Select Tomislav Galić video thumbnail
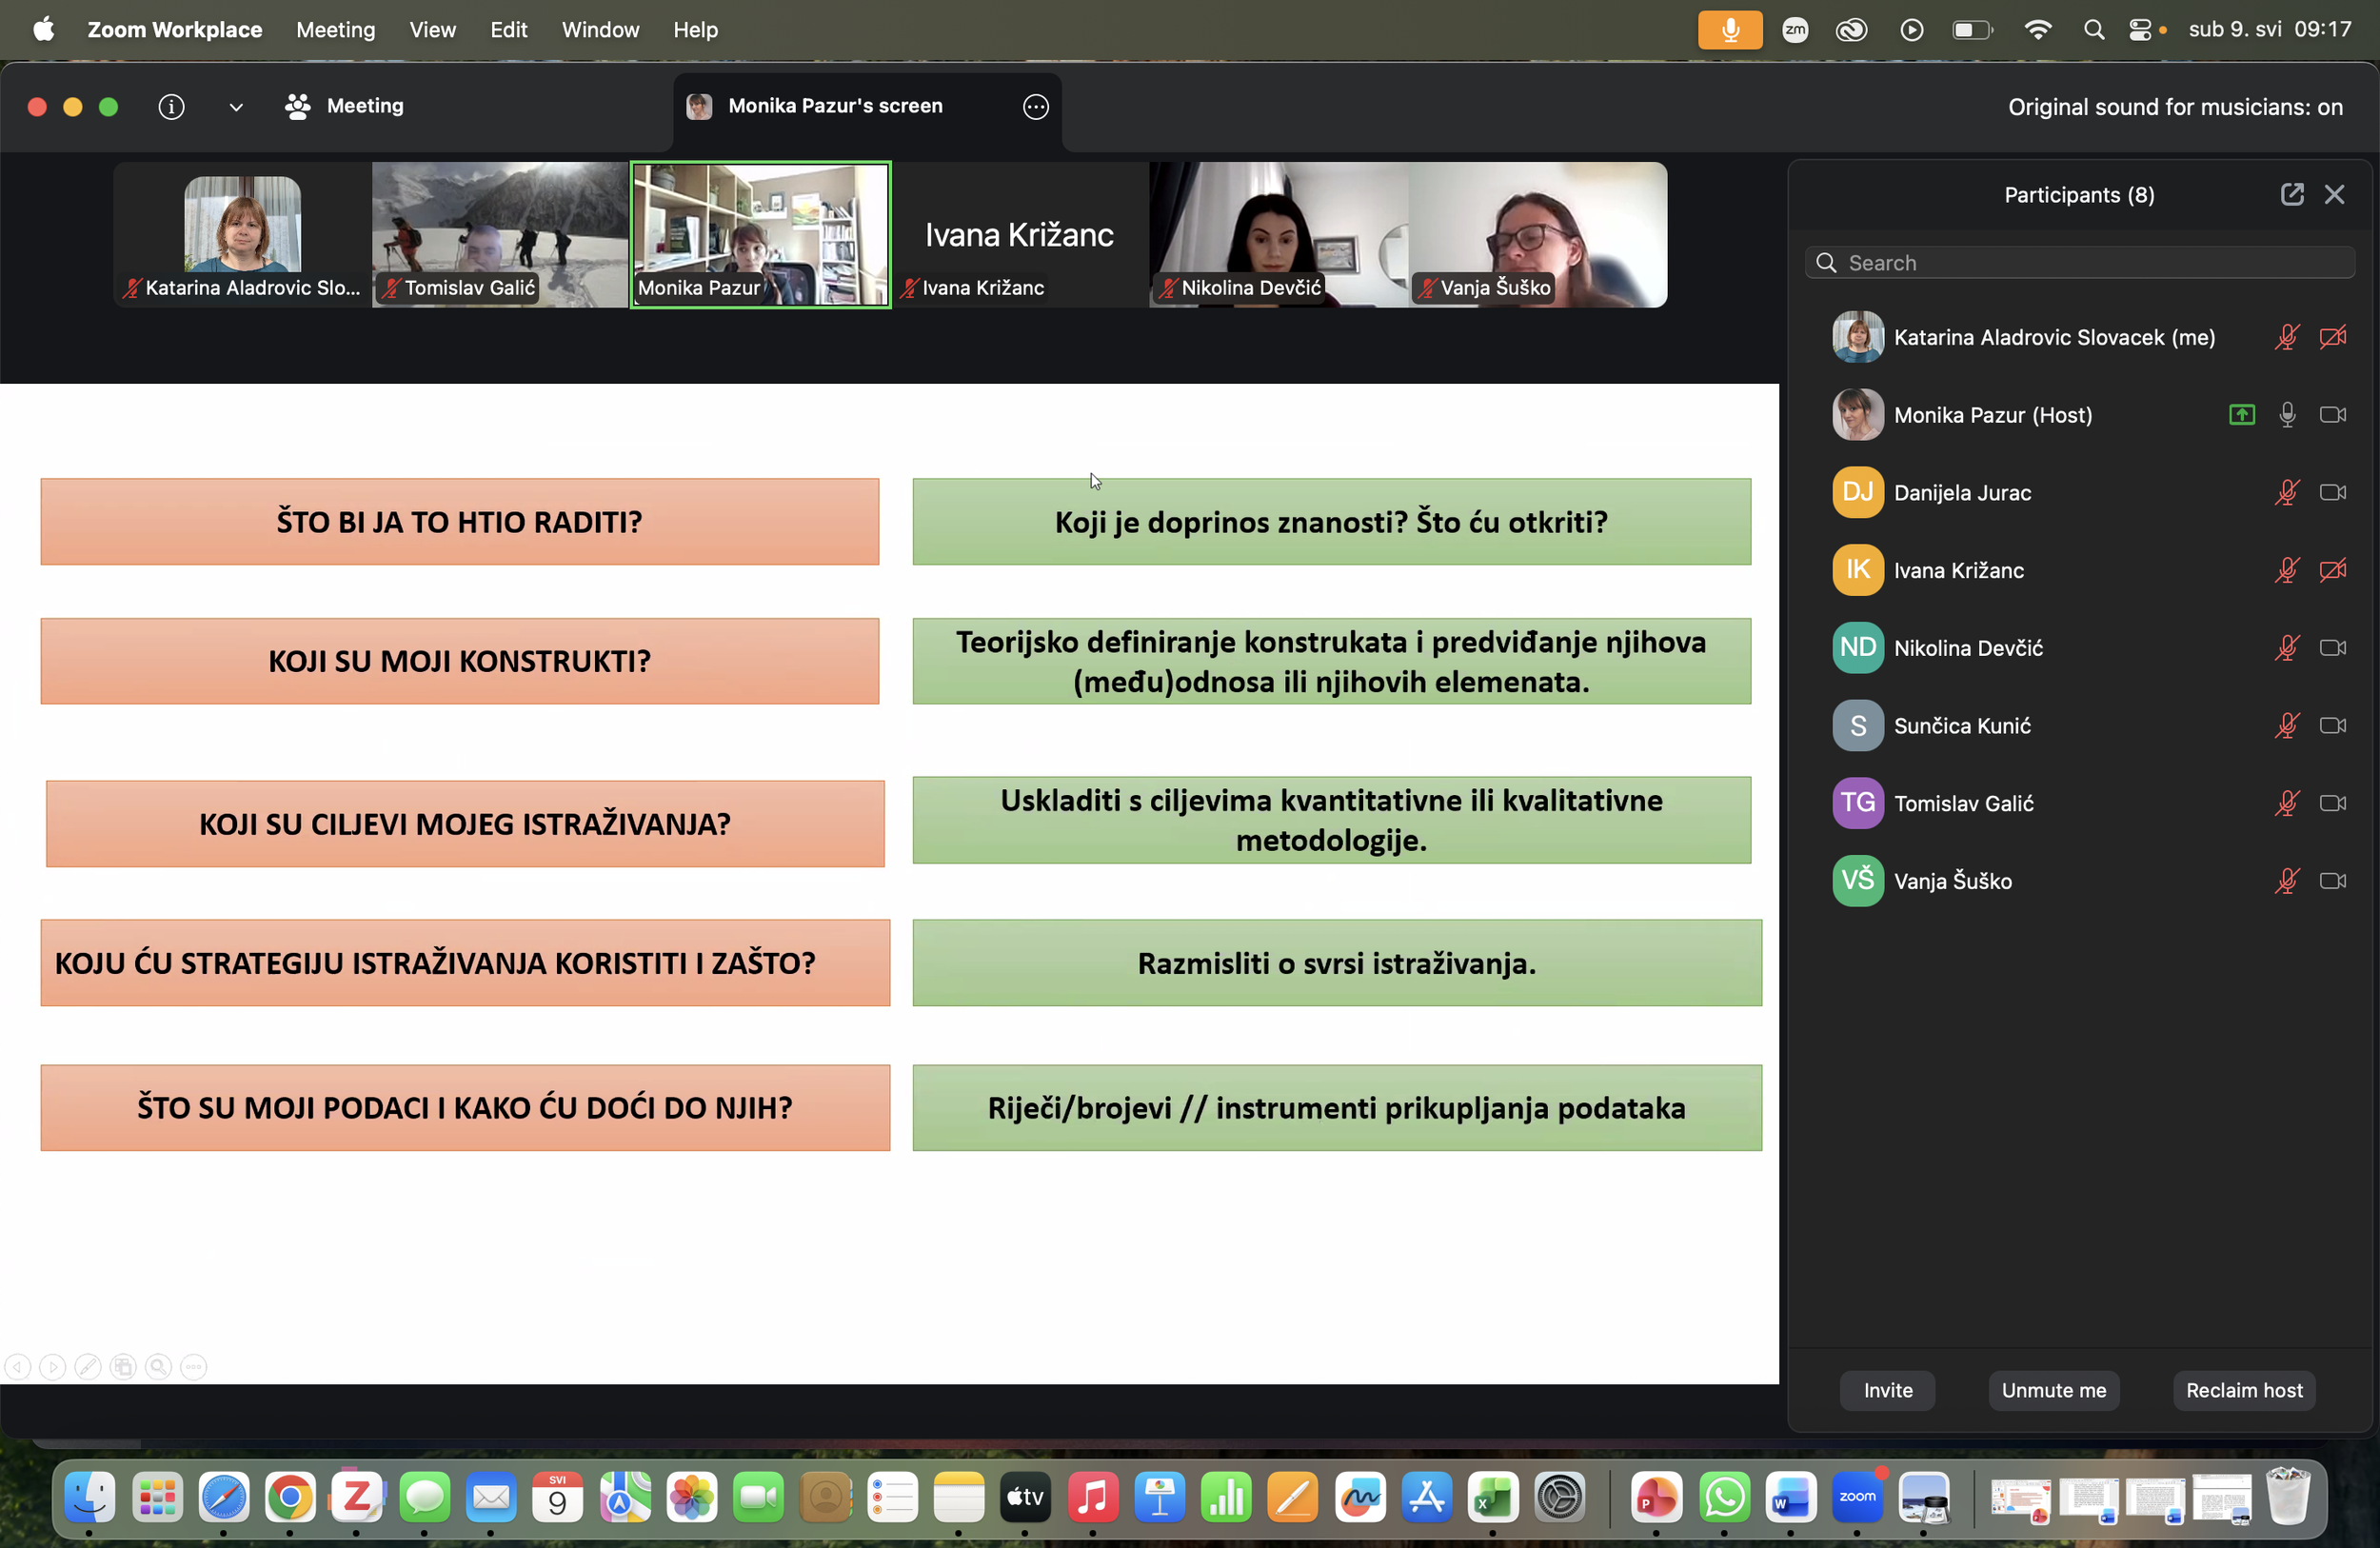This screenshot has height=1548, width=2380. tap(500, 235)
